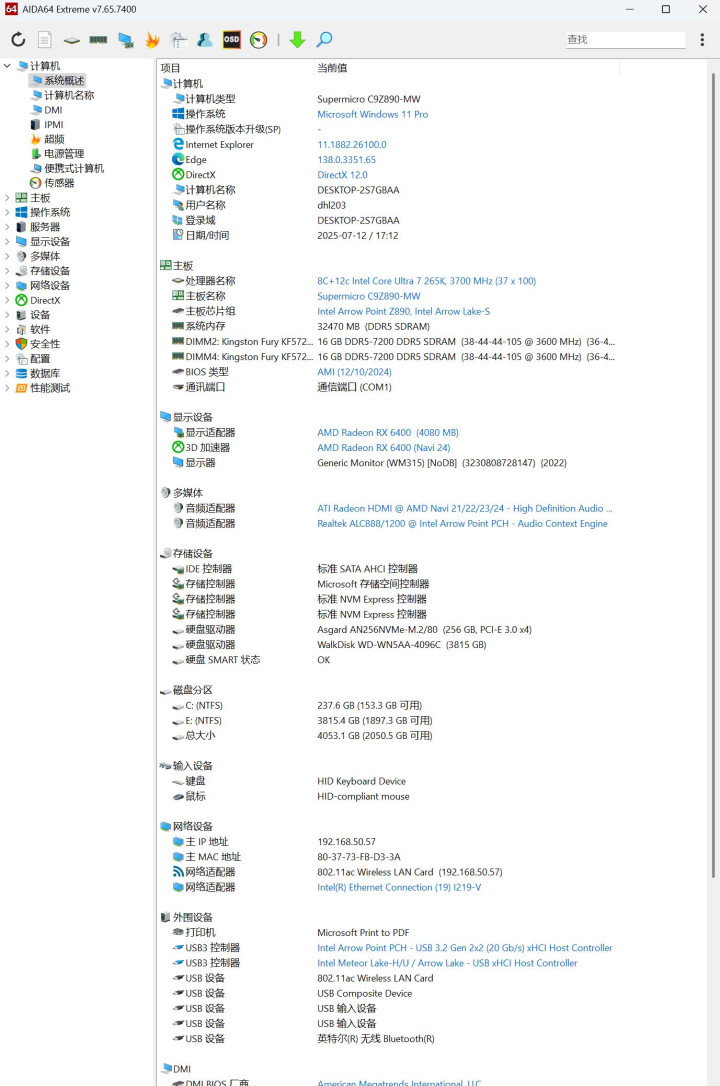The width and height of the screenshot is (720, 1086).
Task: Collapse the 计算机 tree node
Action: [7, 66]
